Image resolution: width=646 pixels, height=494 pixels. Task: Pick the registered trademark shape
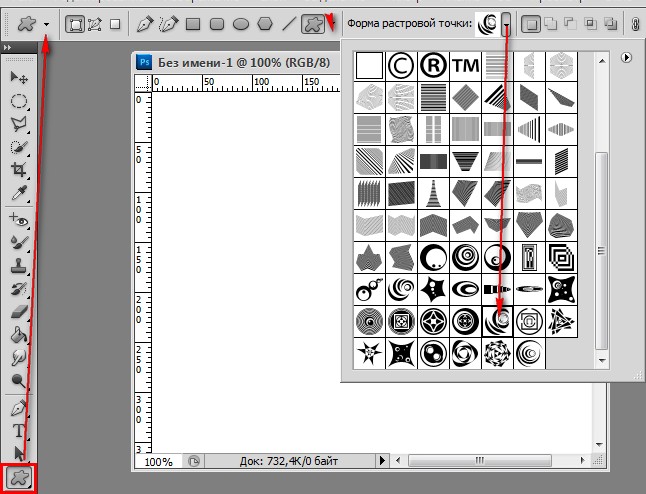click(433, 66)
